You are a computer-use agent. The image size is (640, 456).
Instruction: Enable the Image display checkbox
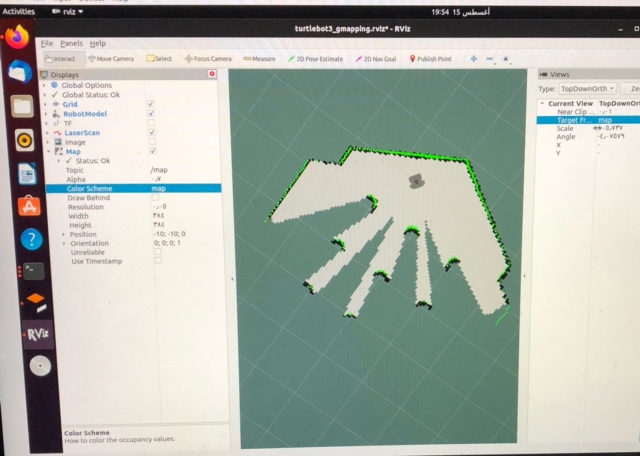pos(152,142)
